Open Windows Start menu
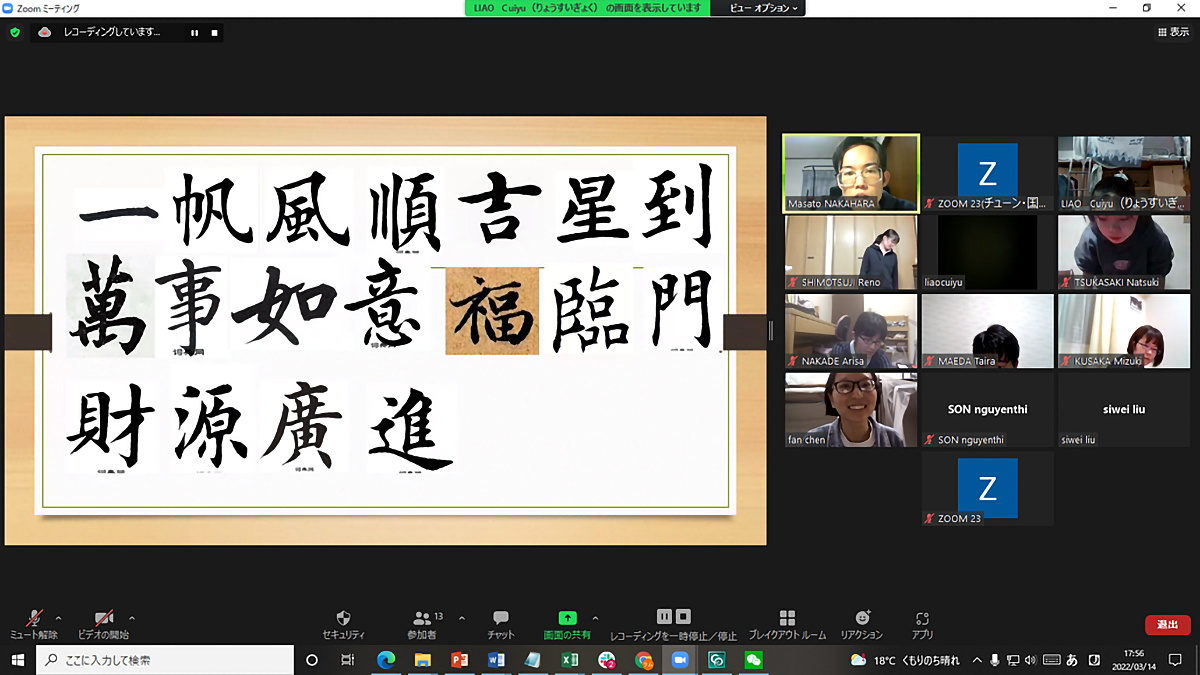 tap(17, 660)
